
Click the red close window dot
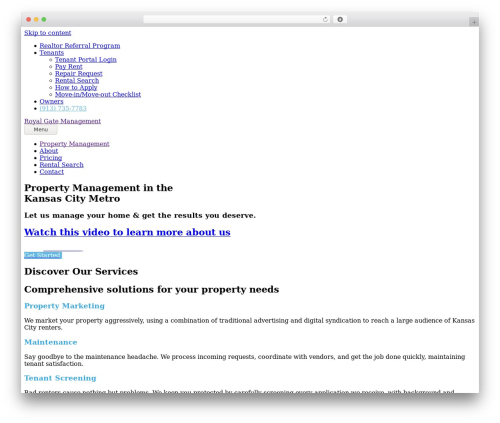click(29, 20)
